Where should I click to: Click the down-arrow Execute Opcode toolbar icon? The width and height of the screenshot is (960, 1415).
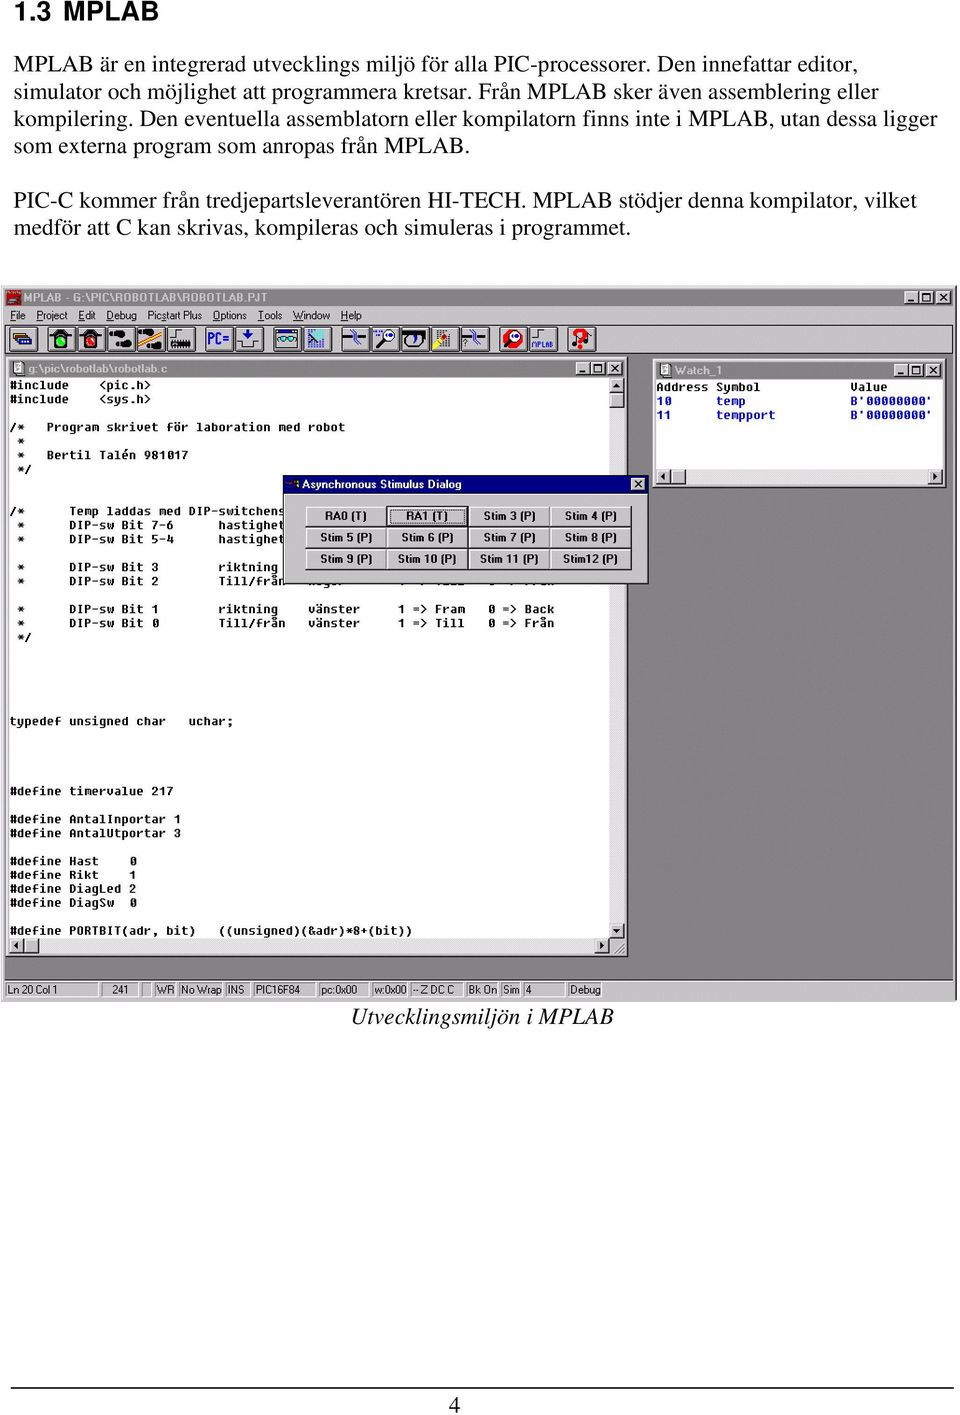point(249,339)
